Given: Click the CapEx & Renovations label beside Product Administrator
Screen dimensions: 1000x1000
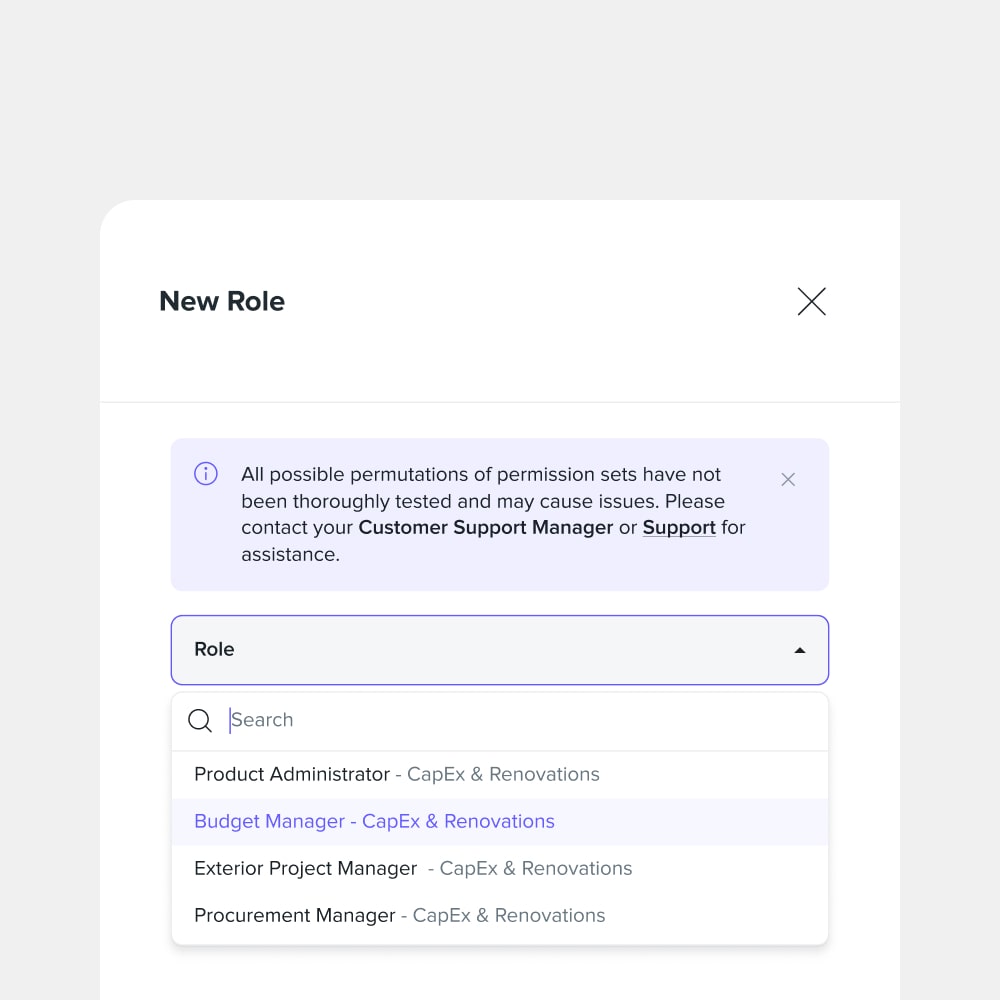Looking at the screenshot, I should [503, 774].
